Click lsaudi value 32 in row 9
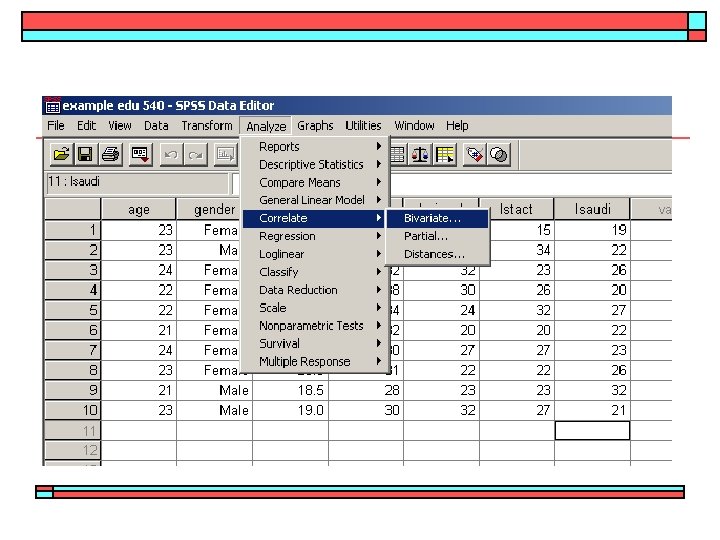Screen dimensions: 720x540 click(592, 390)
